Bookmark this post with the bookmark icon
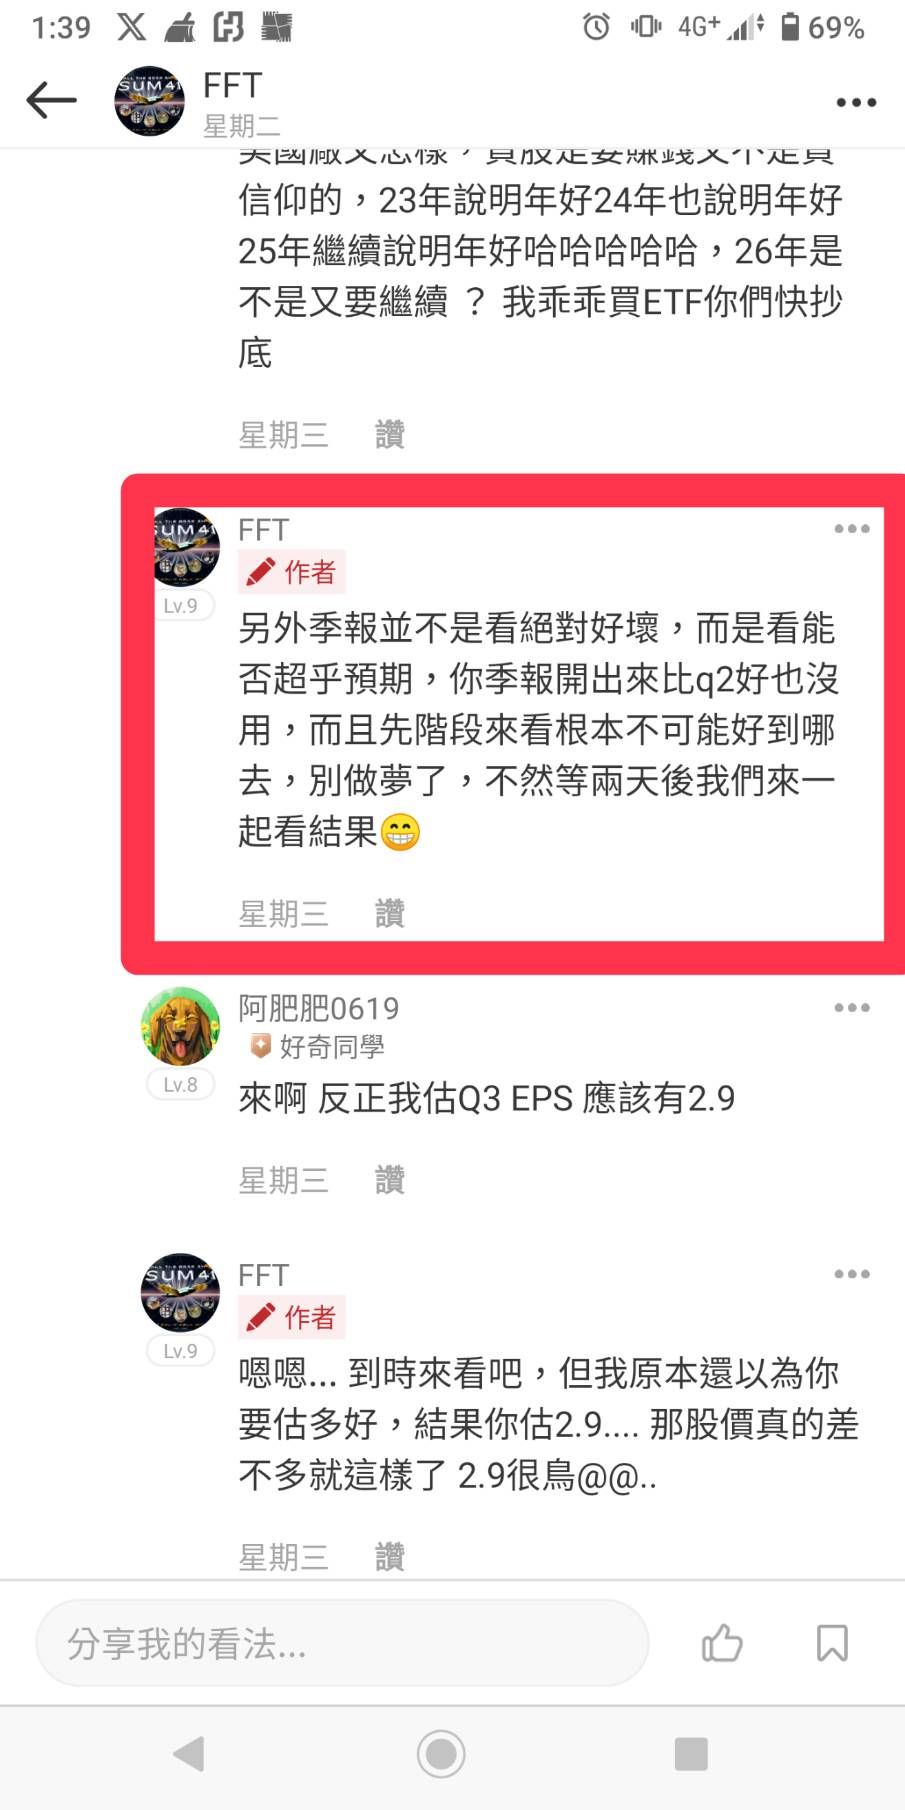Screen dimensions: 905x1810 click(832, 1643)
